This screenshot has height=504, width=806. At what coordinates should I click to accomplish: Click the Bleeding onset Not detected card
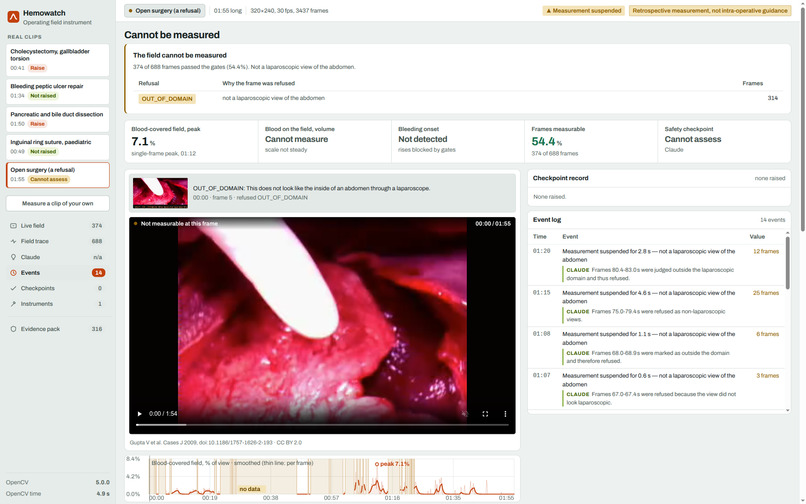pyautogui.click(x=458, y=141)
